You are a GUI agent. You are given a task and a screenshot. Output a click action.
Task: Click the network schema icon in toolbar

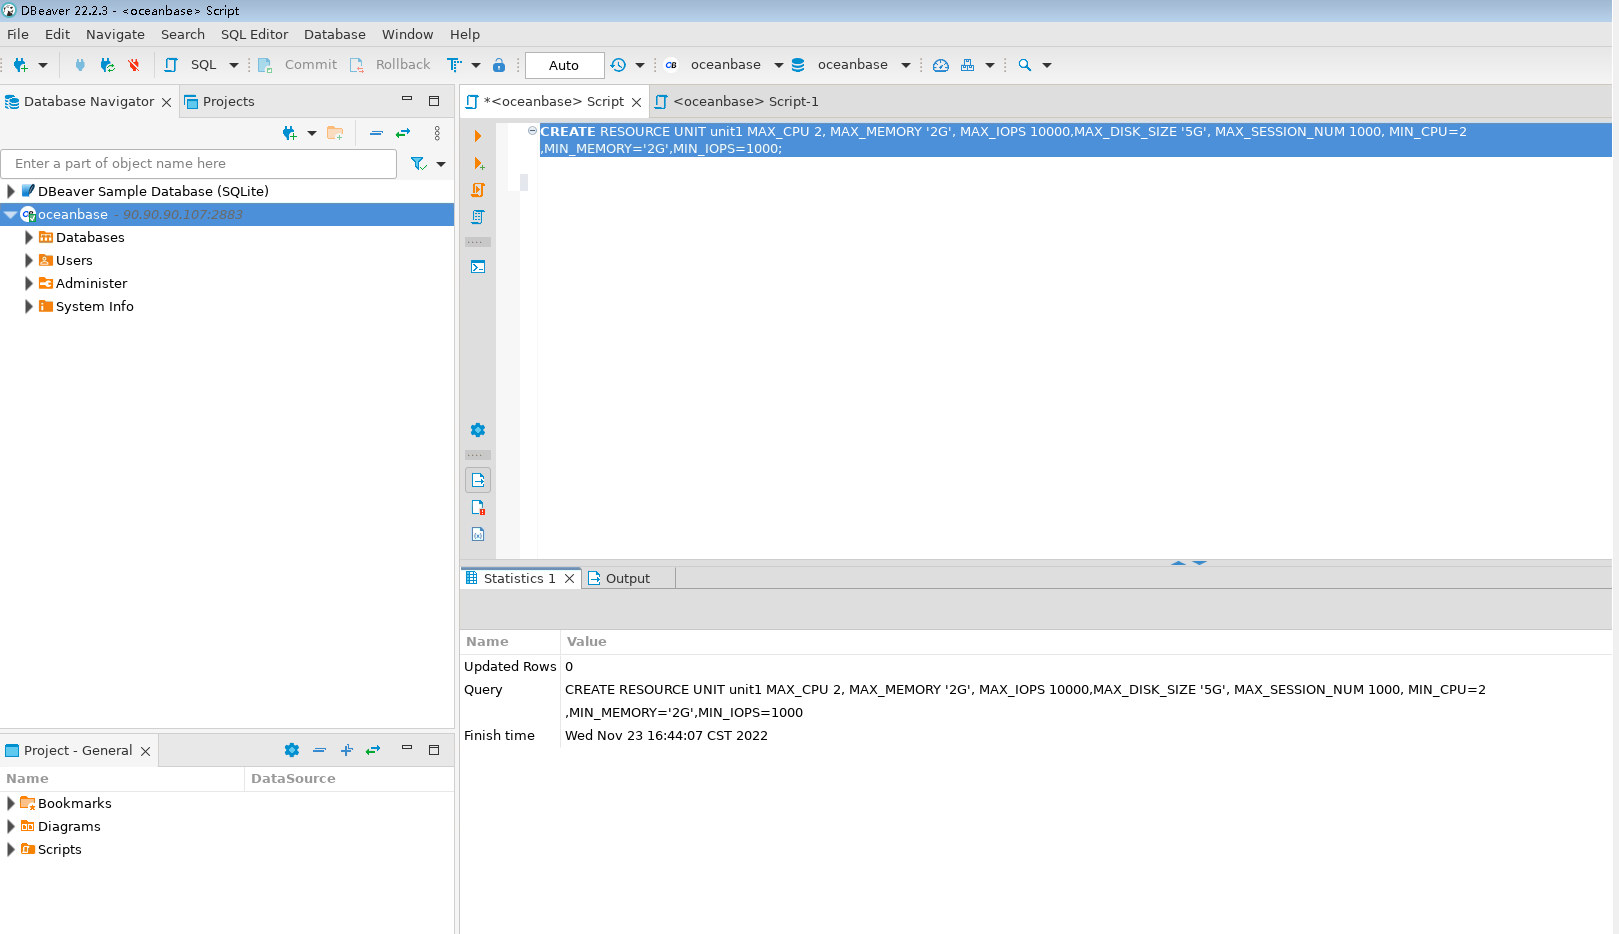[x=967, y=65]
